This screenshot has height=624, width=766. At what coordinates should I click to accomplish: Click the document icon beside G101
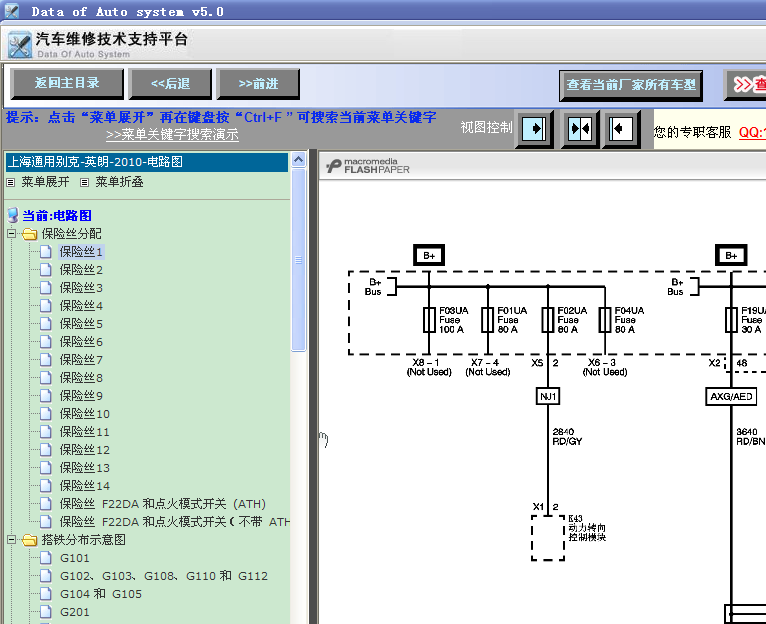click(46, 558)
